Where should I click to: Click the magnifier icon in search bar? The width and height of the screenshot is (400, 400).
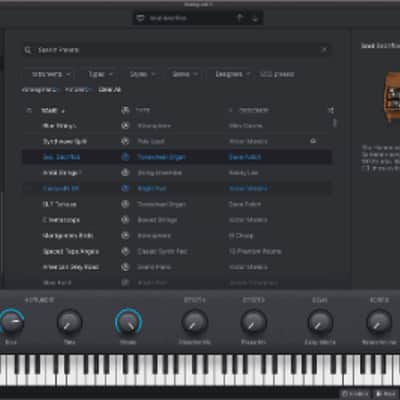[x=28, y=50]
